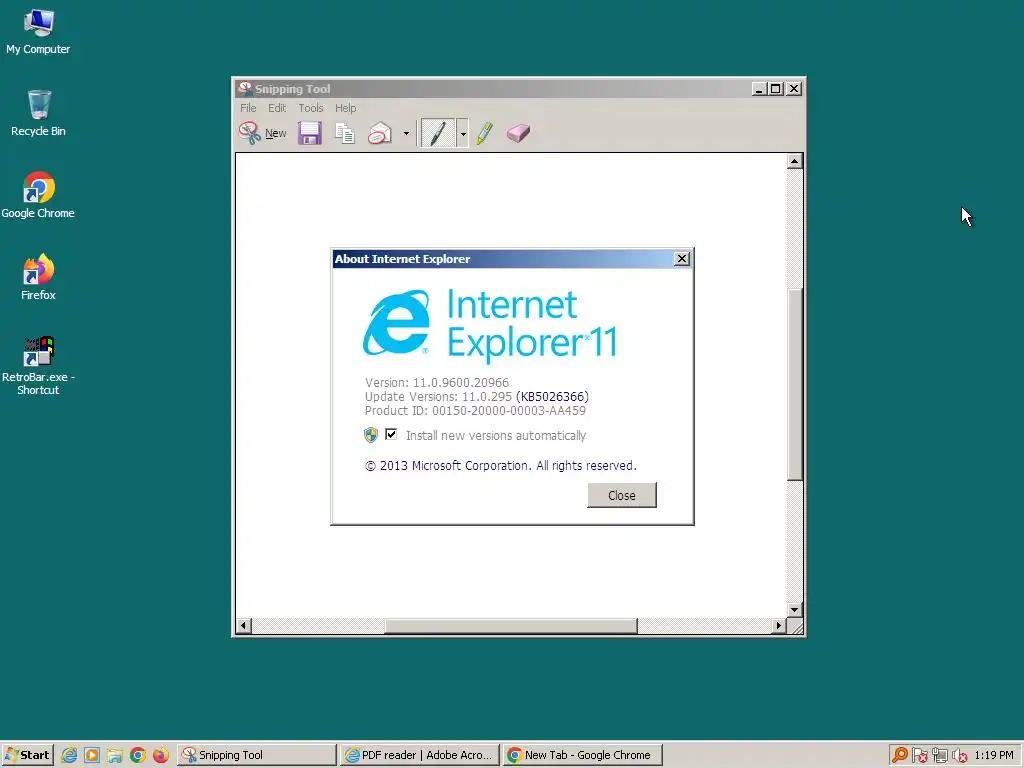
Task: Switch to PDF reader Adobe Acrobat taskbar button
Action: 420,755
